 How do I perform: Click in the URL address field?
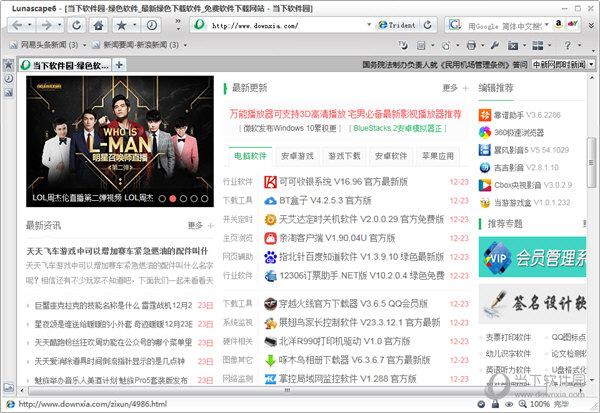click(286, 26)
